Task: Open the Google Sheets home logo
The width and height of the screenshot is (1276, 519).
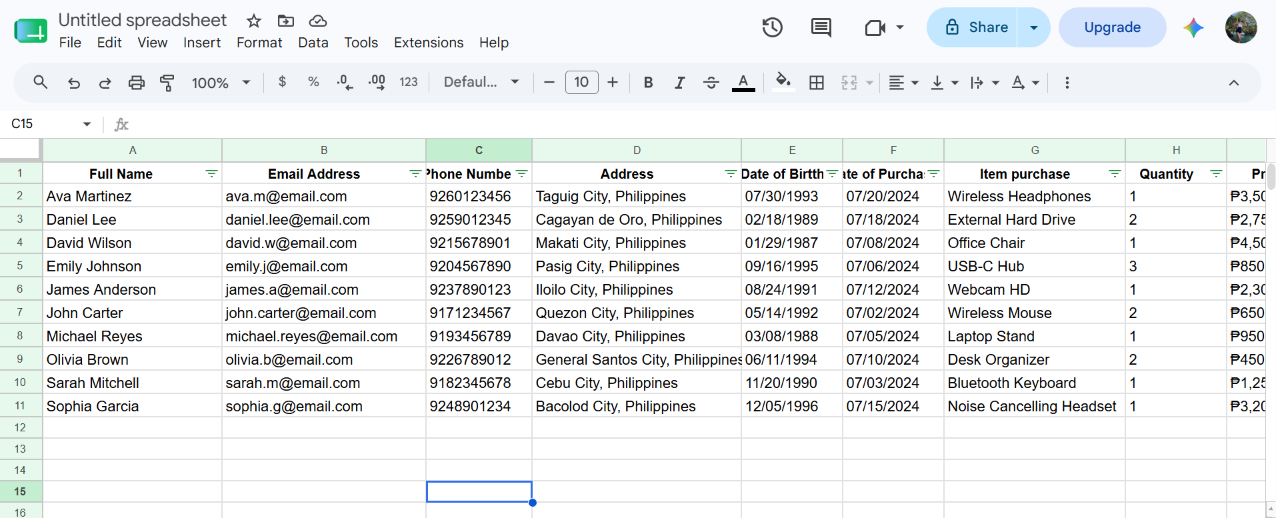Action: (x=31, y=30)
